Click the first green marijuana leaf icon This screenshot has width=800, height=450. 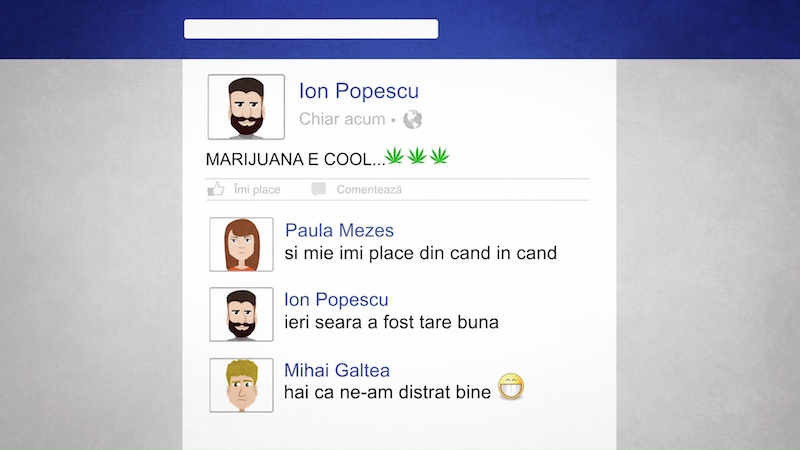[394, 155]
